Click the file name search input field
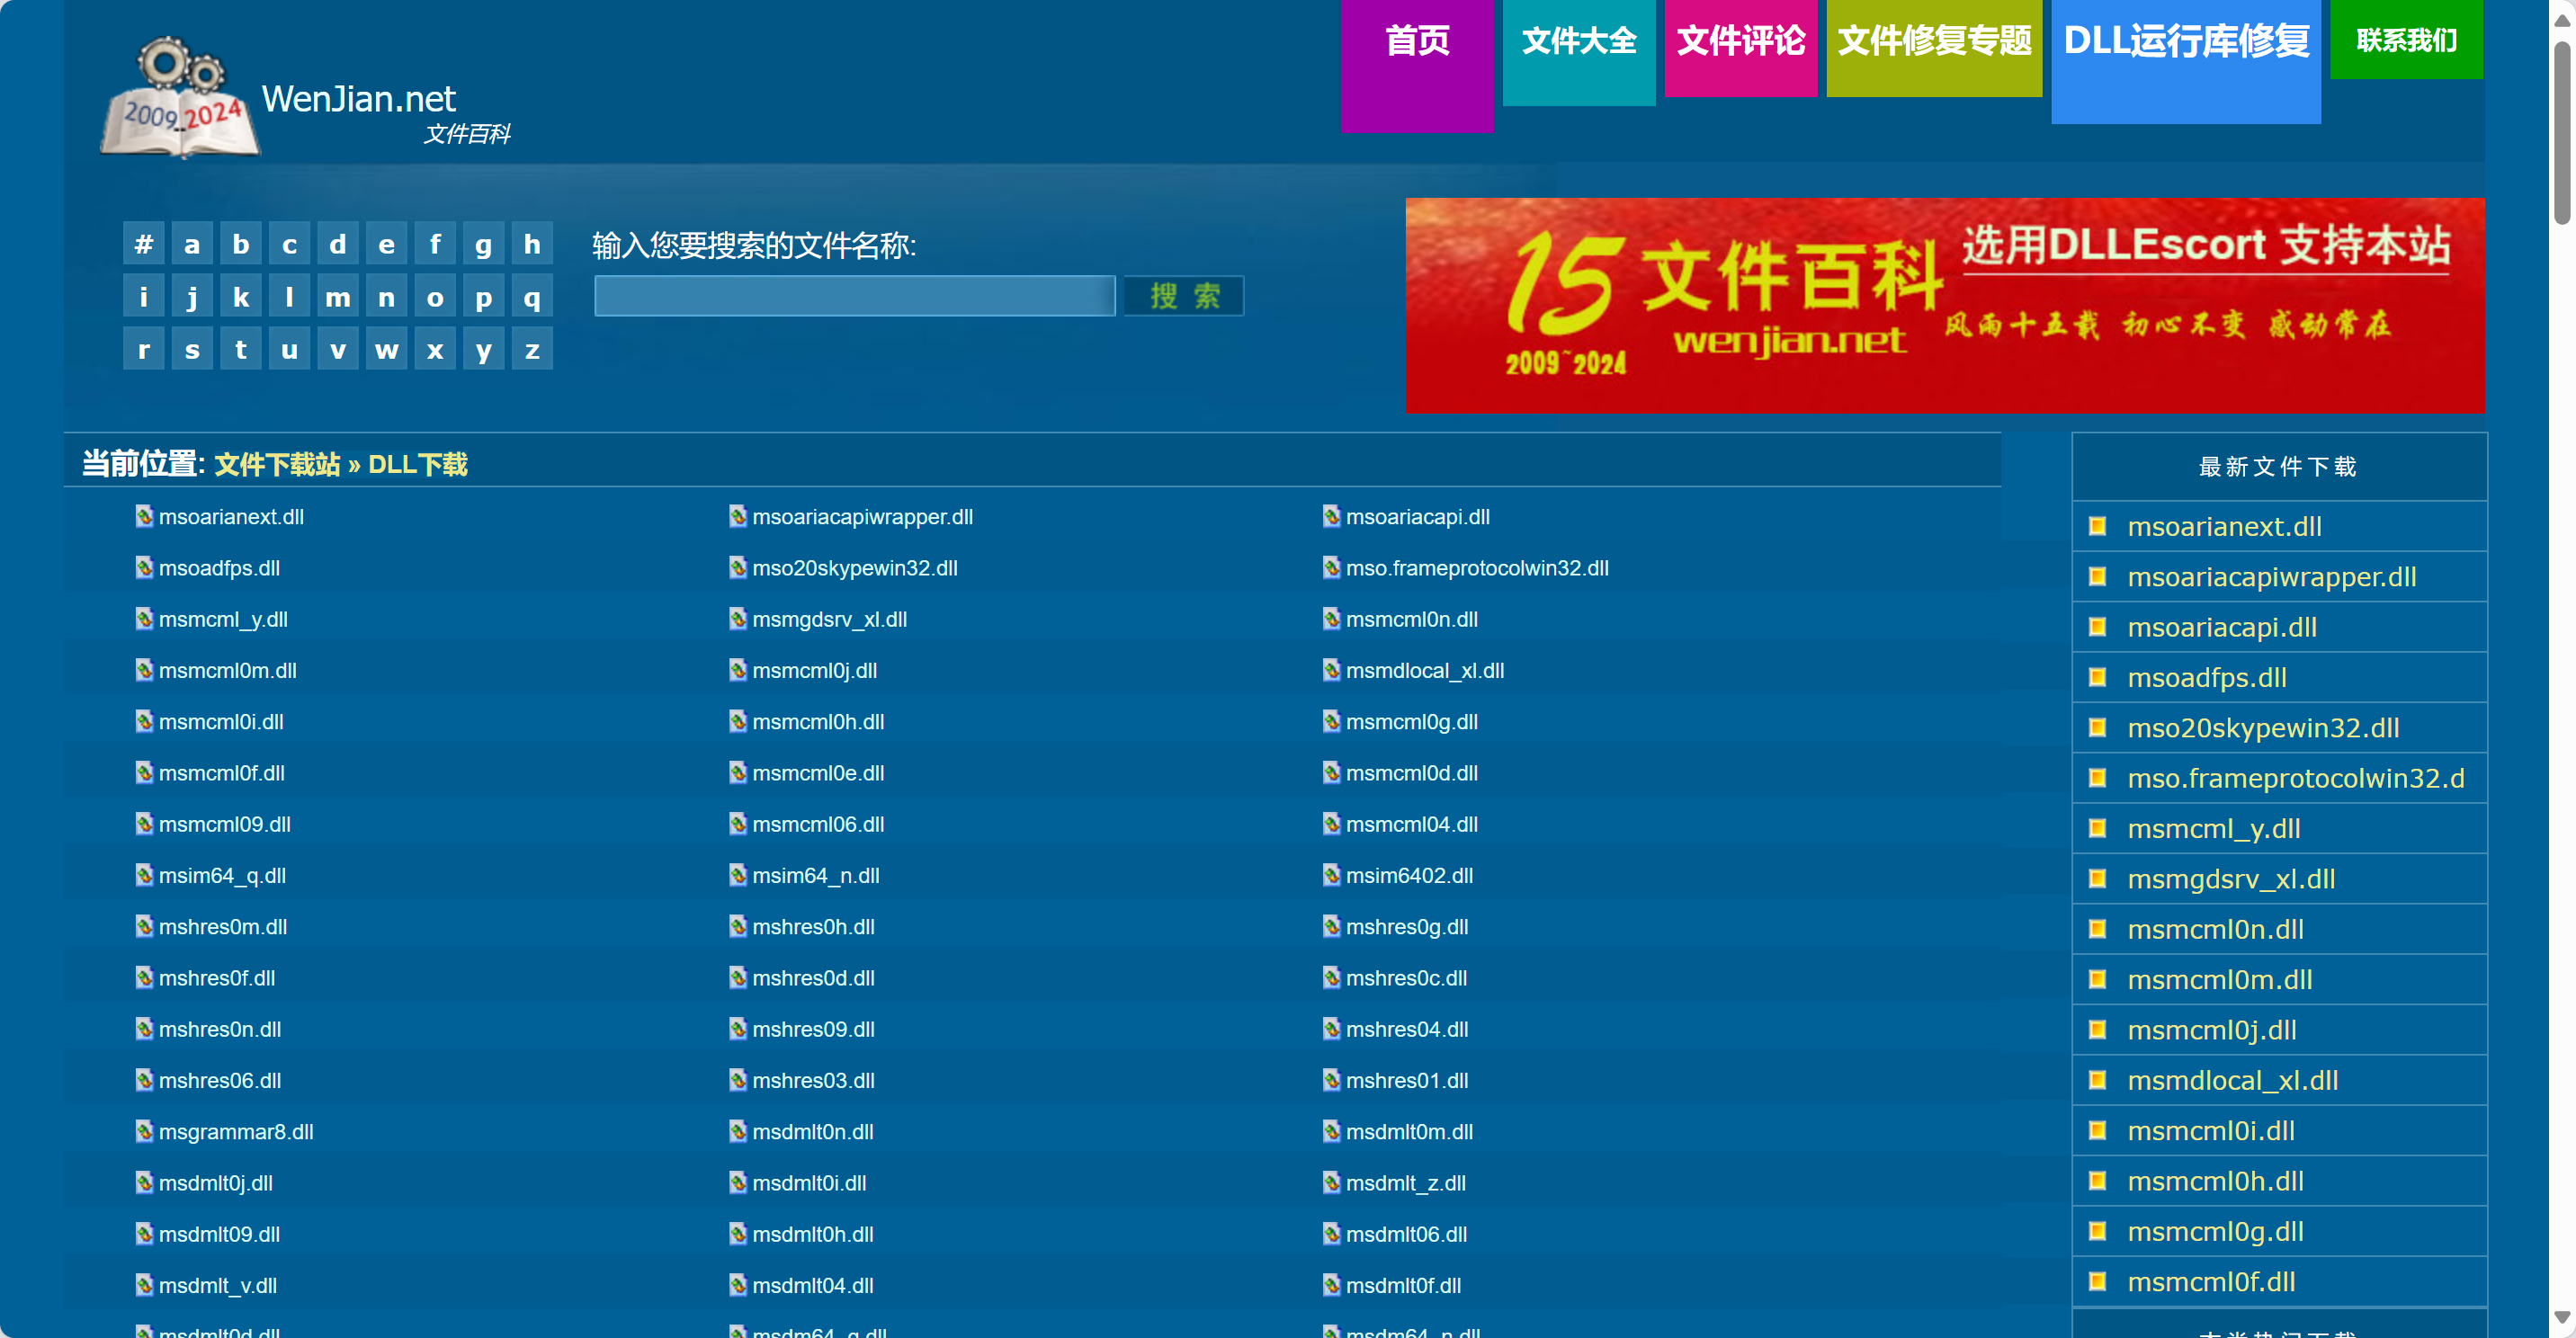 click(x=854, y=296)
